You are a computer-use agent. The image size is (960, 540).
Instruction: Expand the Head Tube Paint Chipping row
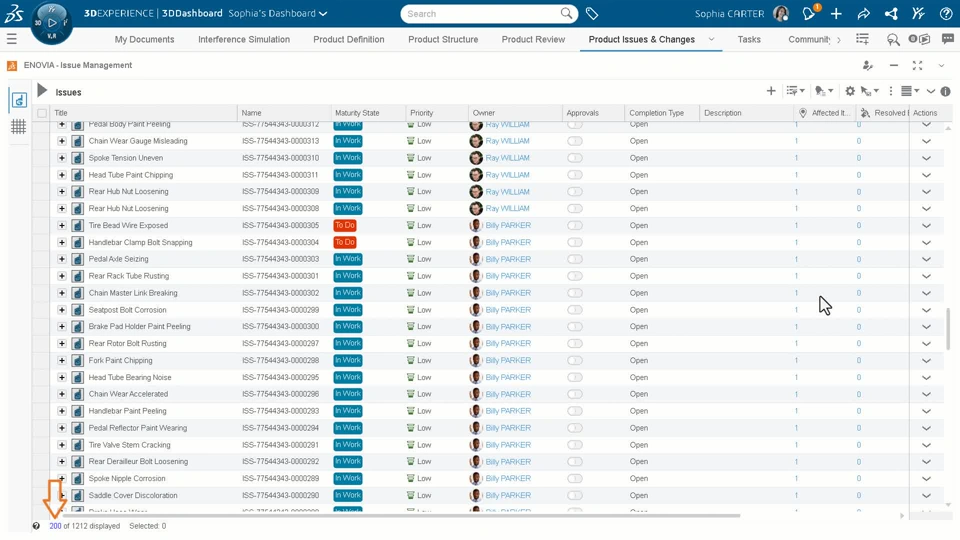click(62, 174)
